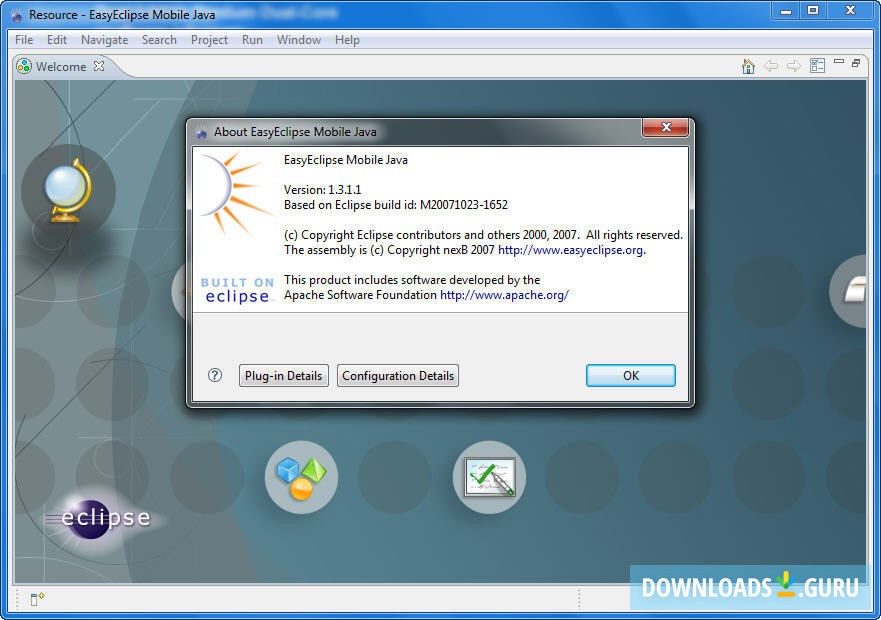Click the Eclipse logo on the Welcome page
The image size is (881, 620).
click(101, 517)
